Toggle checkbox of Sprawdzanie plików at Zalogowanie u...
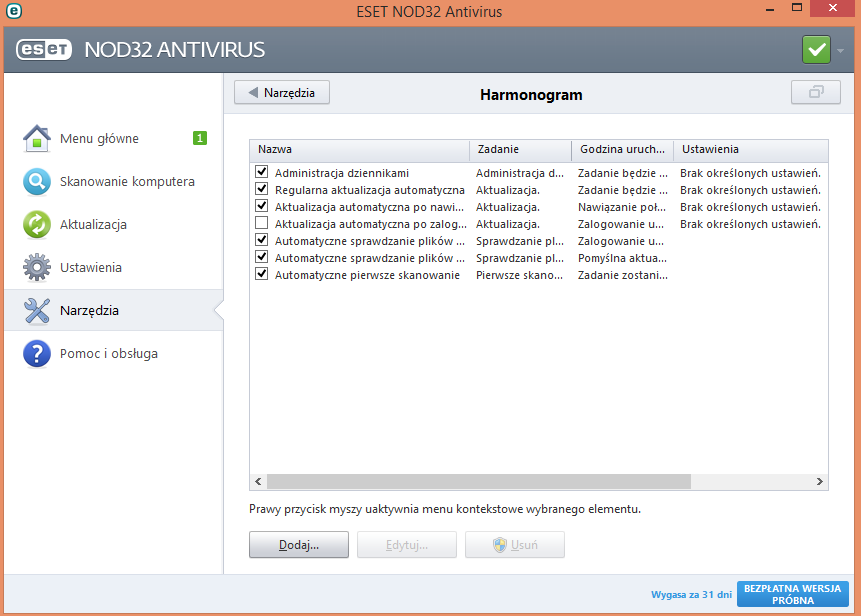The width and height of the screenshot is (861, 616). coord(262,240)
